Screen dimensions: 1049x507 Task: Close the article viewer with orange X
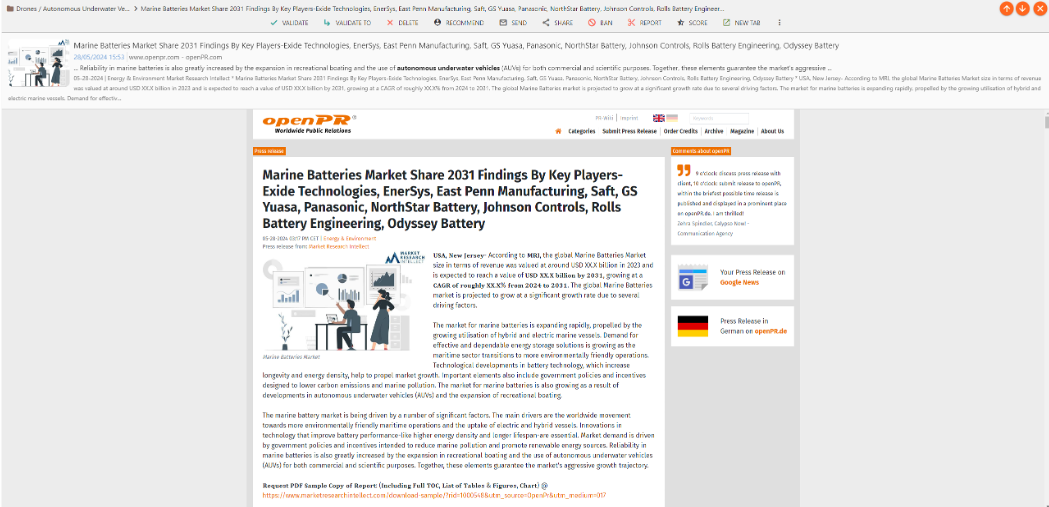(1039, 8)
